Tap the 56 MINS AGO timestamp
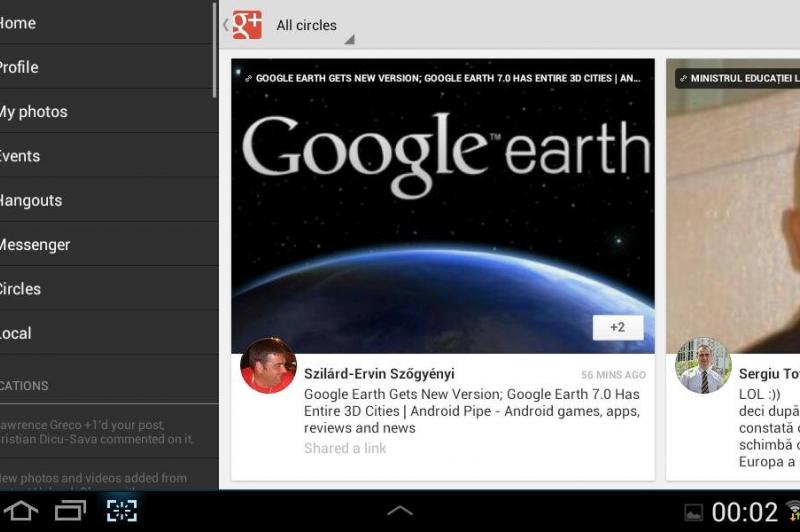The image size is (800, 532). (613, 375)
